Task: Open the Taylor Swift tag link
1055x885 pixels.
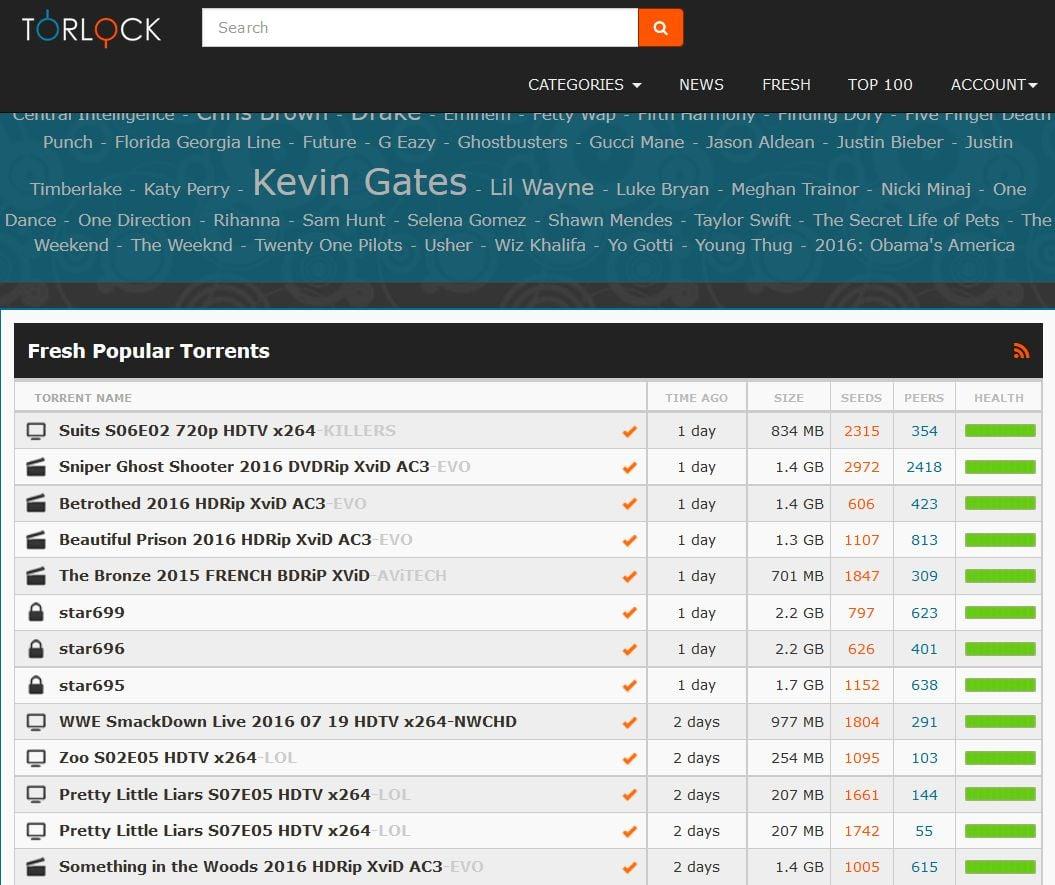Action: [742, 220]
